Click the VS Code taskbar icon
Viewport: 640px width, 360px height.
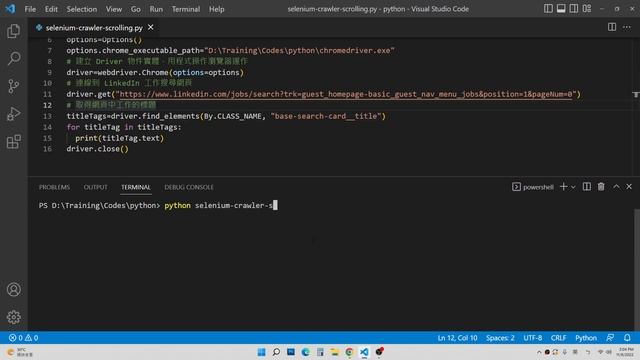pos(364,352)
